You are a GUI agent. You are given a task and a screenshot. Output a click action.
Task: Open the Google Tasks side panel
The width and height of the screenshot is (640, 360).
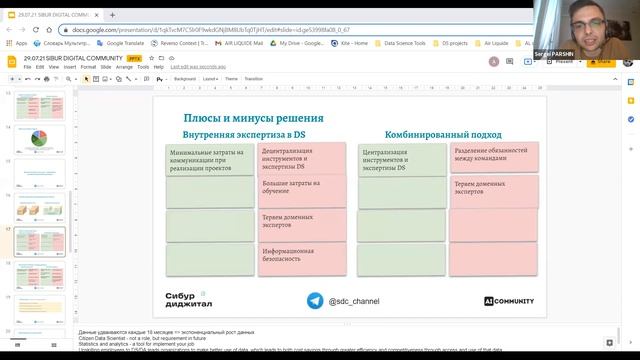[631, 119]
